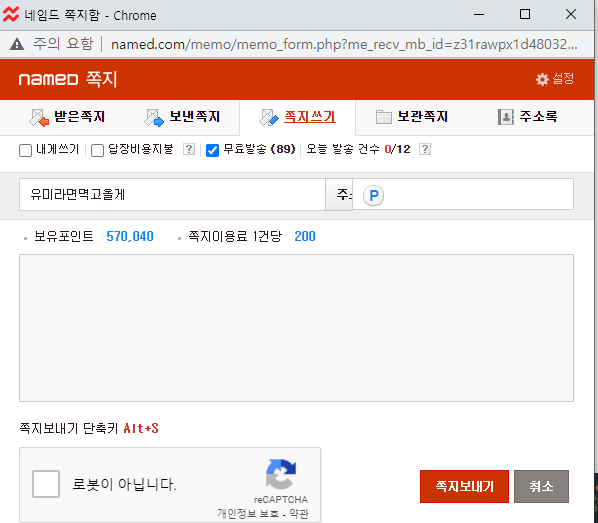Click the 쪽지보내기 send button

point(464,486)
